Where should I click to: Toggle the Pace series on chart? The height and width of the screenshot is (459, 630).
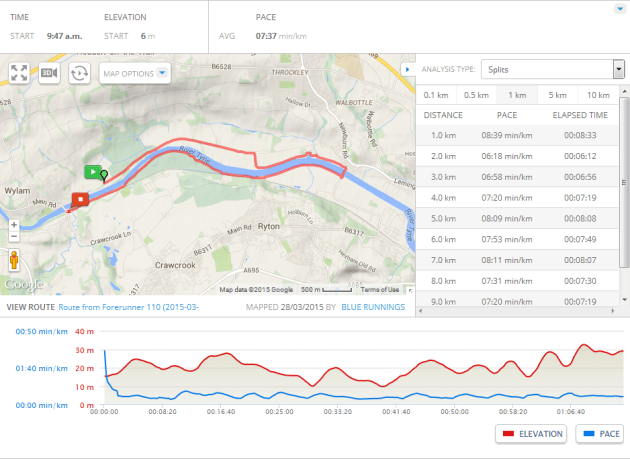click(x=599, y=433)
